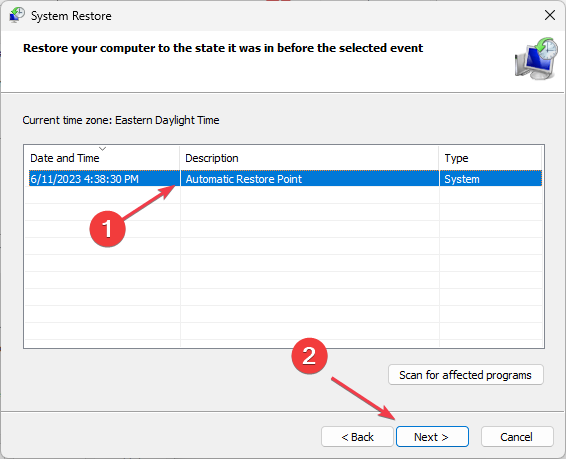Select the 6/11/2023 4:38:30 PM restore point
Viewport: 566px width, 459px height.
click(x=285, y=179)
